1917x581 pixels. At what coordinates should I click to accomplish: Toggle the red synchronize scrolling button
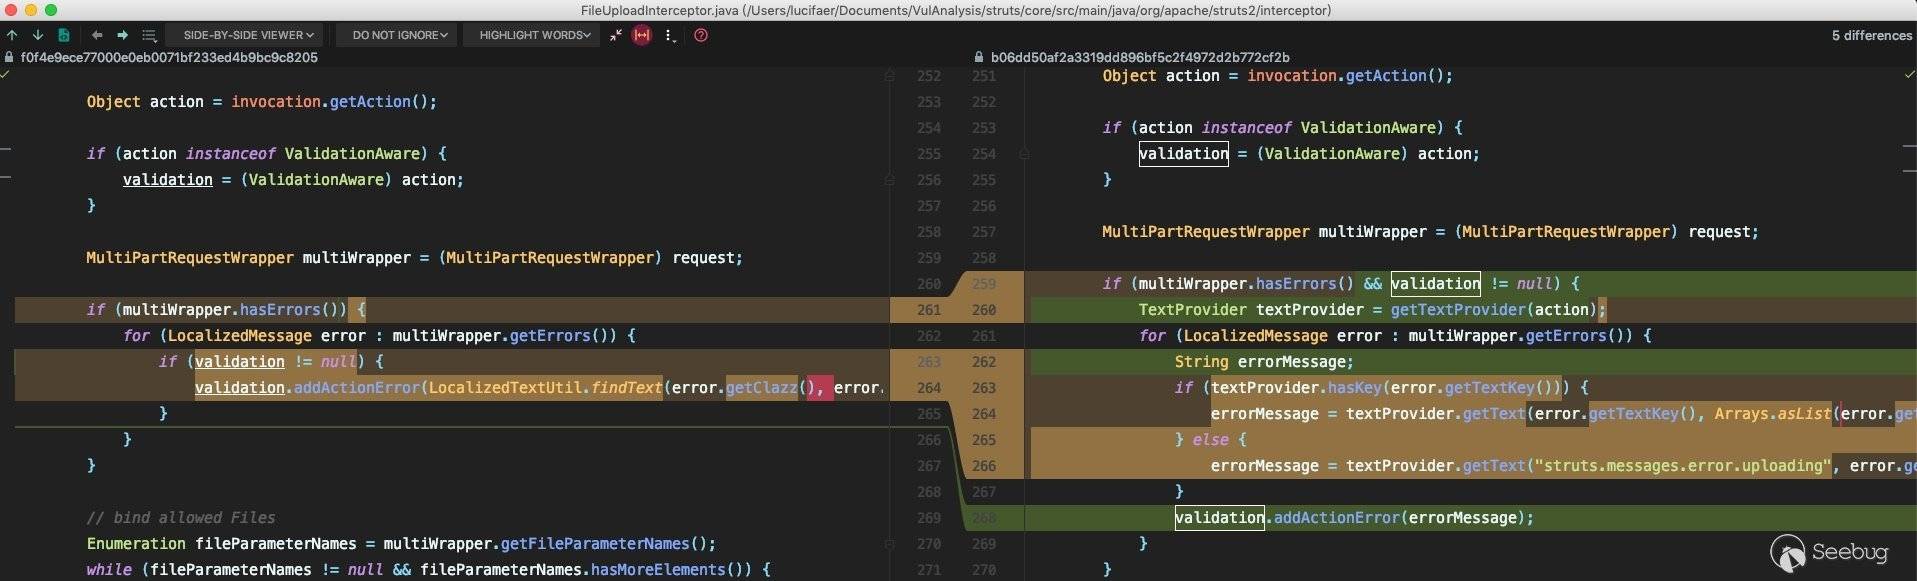[642, 35]
